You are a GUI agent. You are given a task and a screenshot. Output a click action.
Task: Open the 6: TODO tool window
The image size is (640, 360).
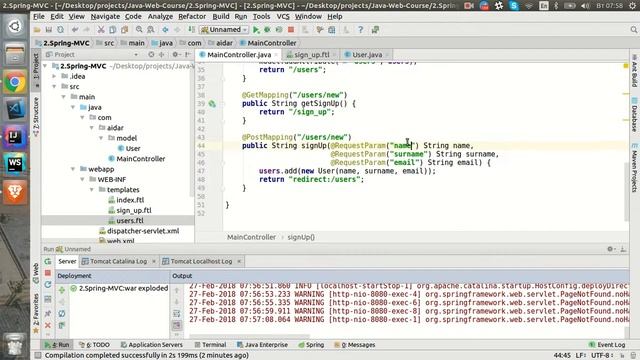pyautogui.click(x=94, y=345)
